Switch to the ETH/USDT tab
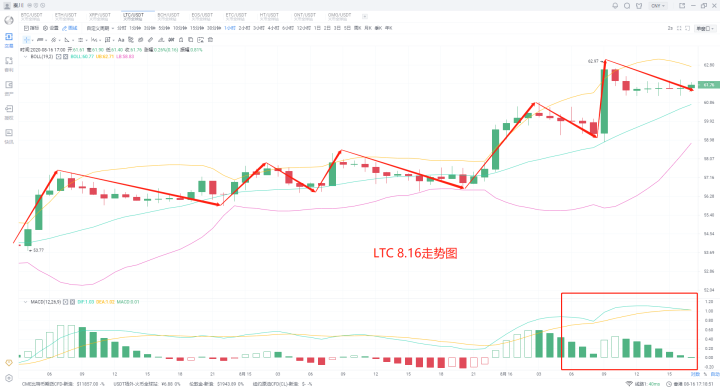Viewport: 720px width, 389px height. tap(66, 17)
